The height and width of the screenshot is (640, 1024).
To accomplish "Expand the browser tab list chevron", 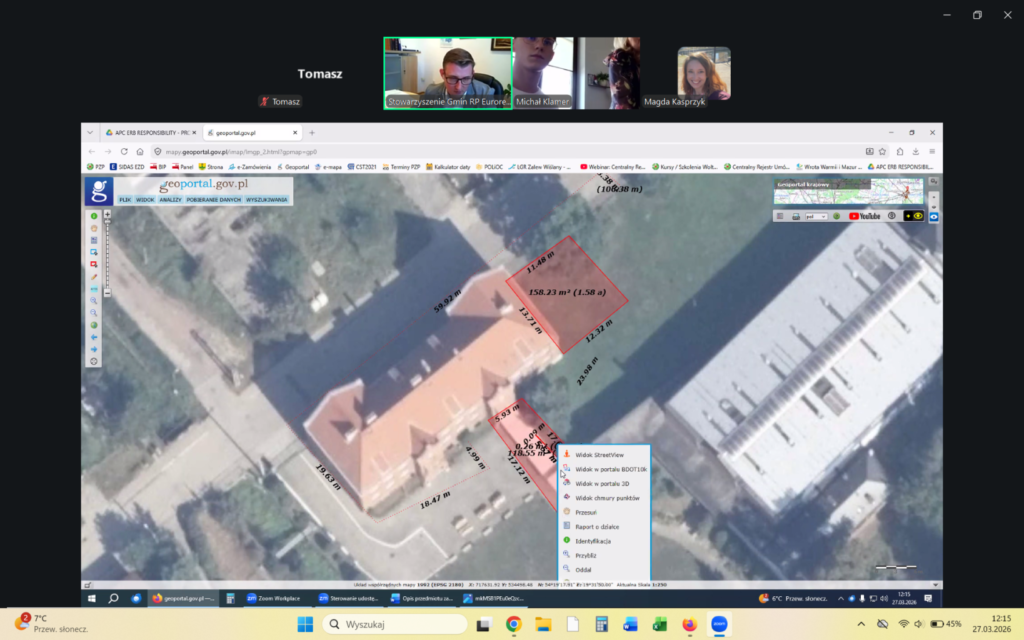I will click(x=91, y=132).
